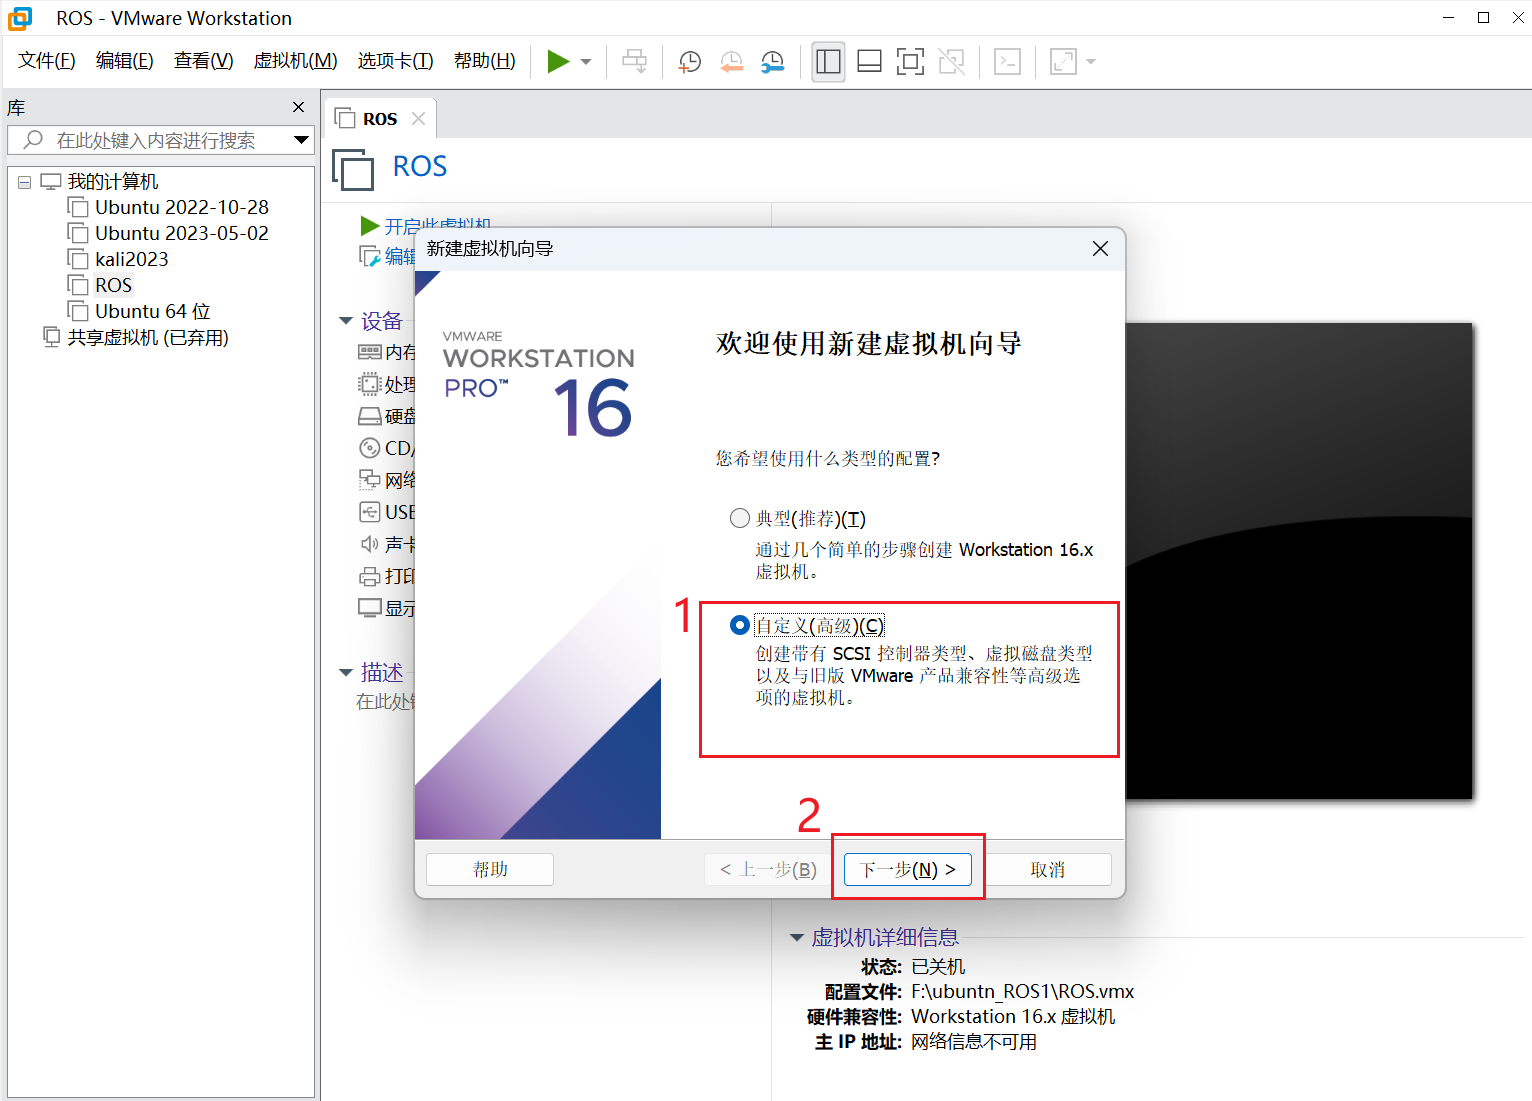
Task: Toggle the thumbnail bar view icon
Action: tap(869, 62)
